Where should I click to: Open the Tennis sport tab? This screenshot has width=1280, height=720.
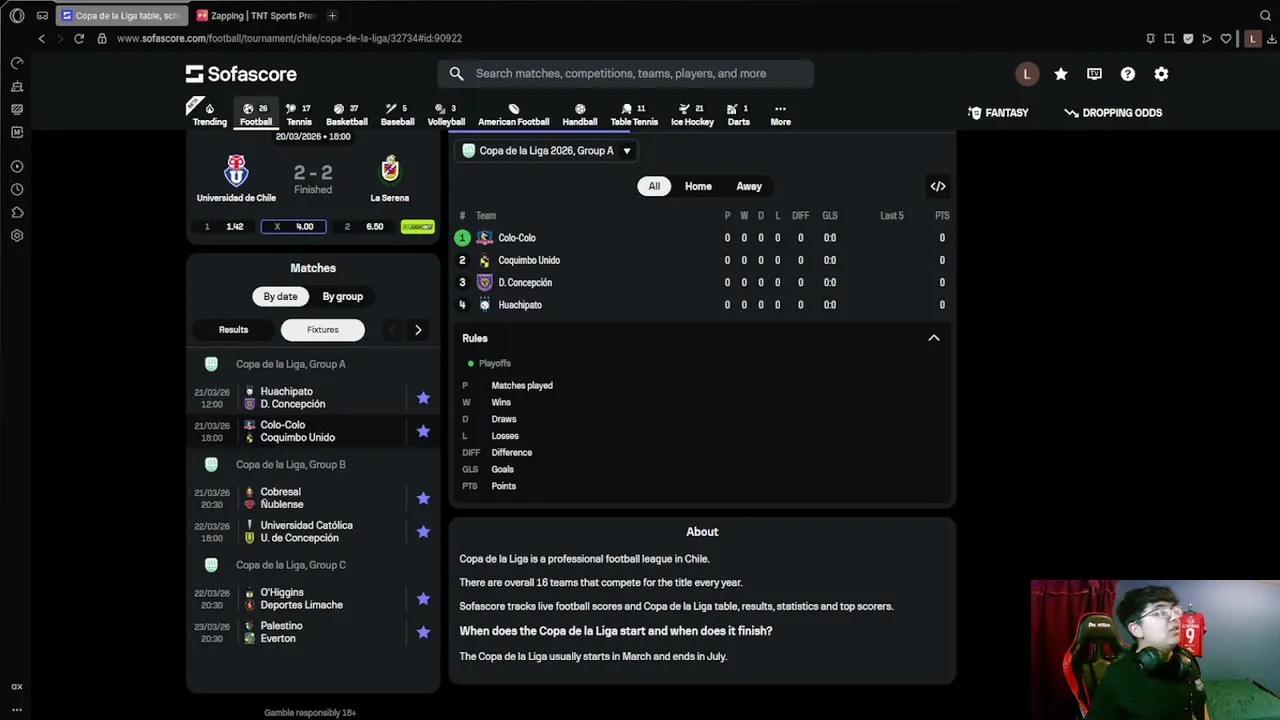299,115
